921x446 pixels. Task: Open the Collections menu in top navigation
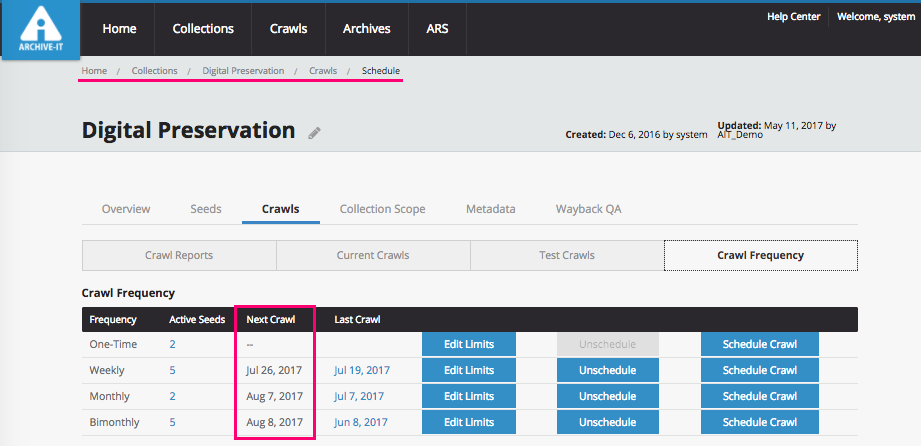203,29
